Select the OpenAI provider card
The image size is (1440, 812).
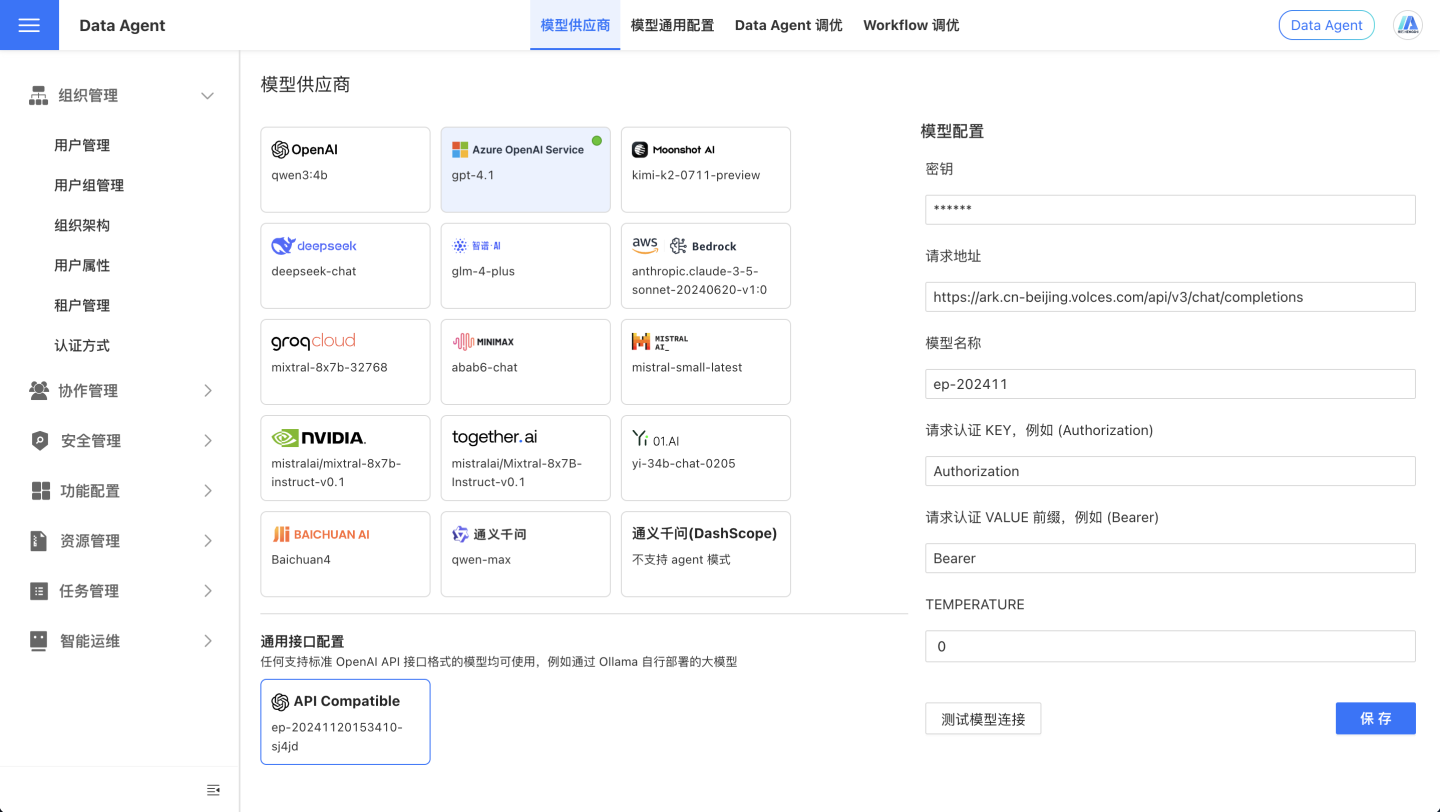(x=345, y=169)
